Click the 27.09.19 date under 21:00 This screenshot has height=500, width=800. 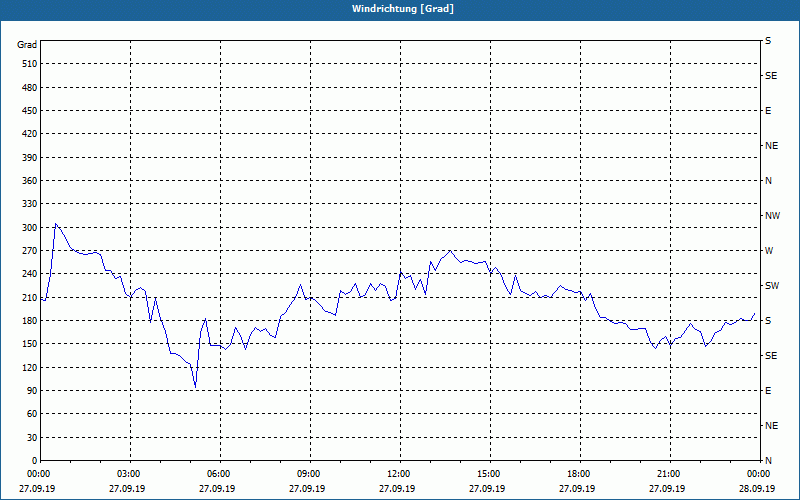(x=667, y=488)
